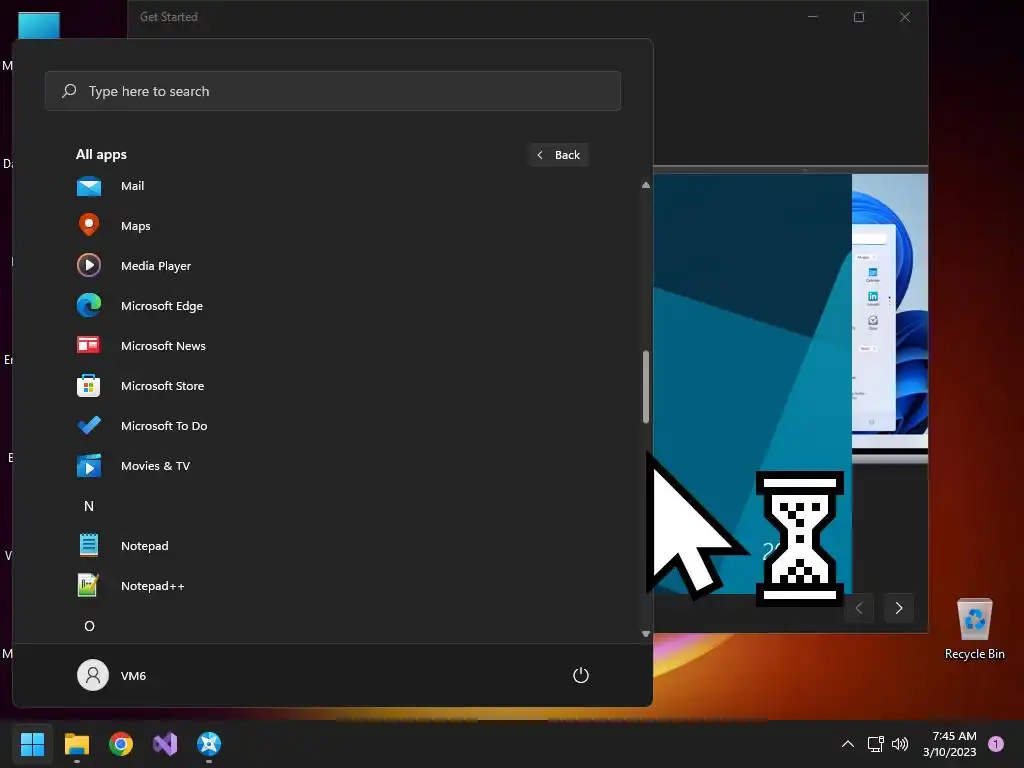Show hidden system tray icons
Screen dimensions: 1024x768
tap(848, 744)
